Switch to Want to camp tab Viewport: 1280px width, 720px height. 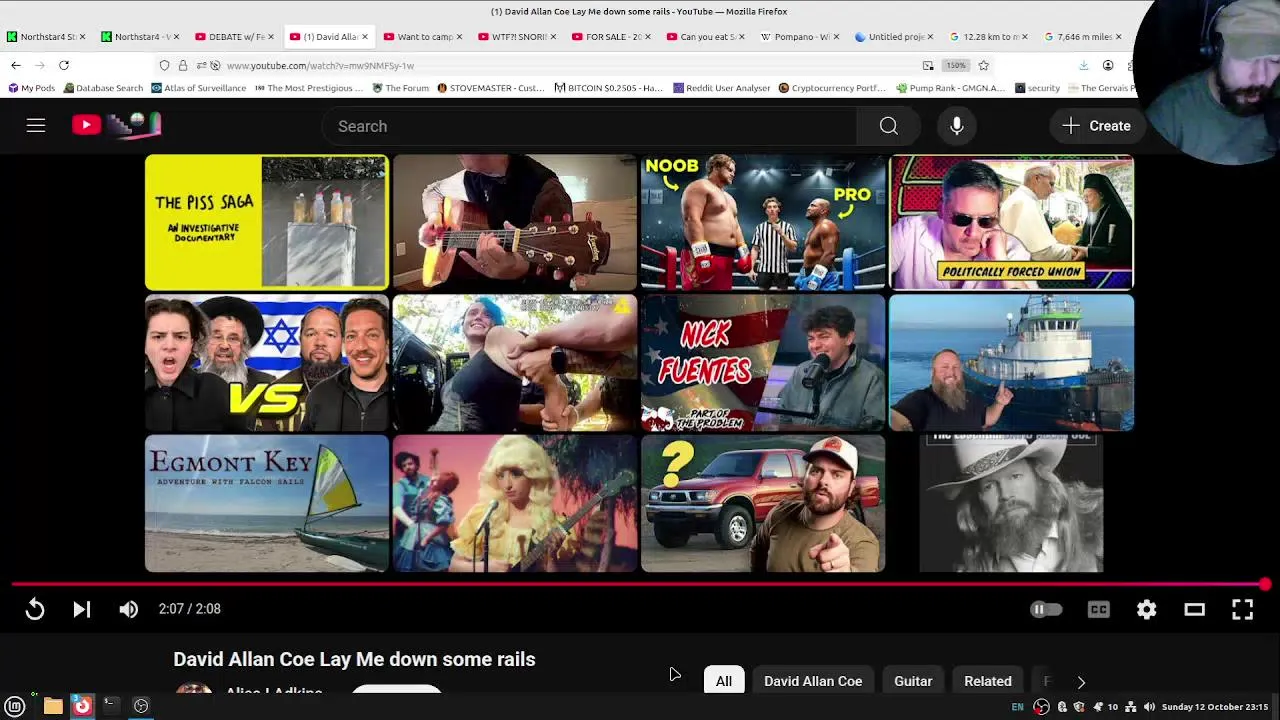425,37
